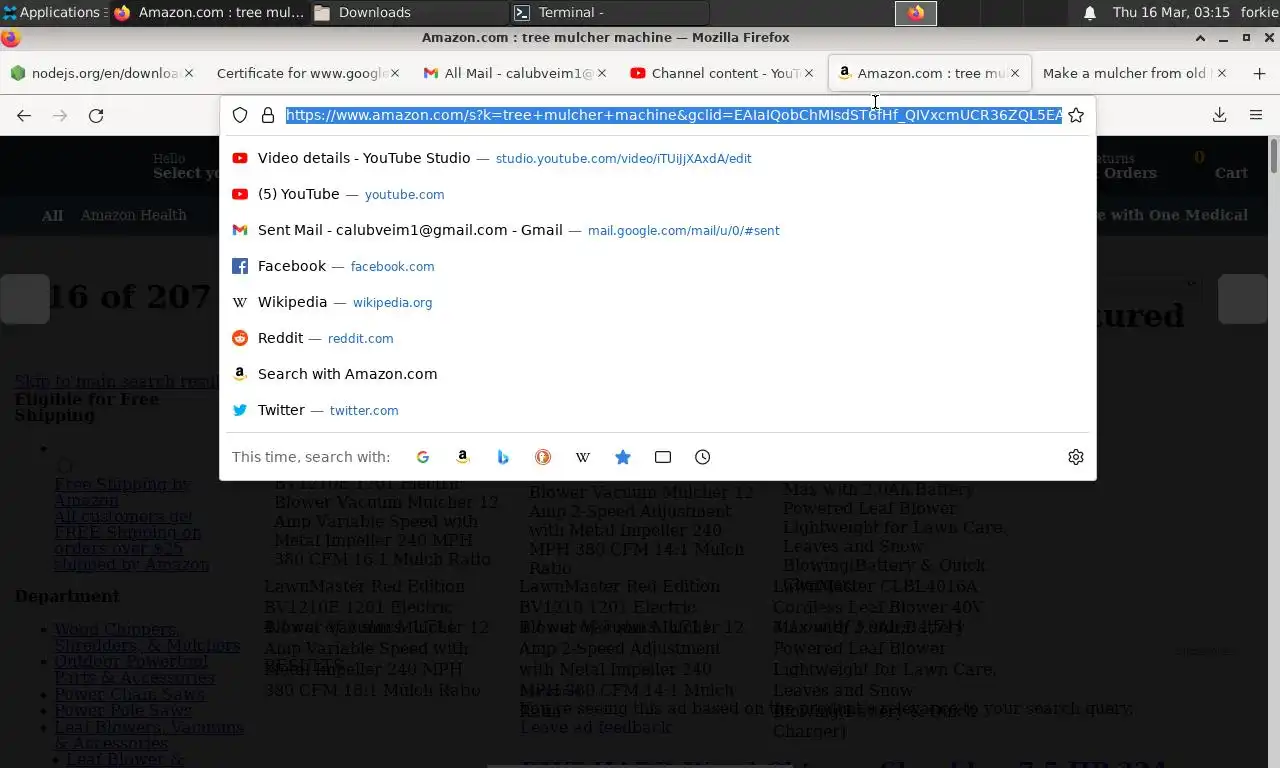Search open tabs via tabs shortcut icon
Image resolution: width=1280 pixels, height=768 pixels.
click(663, 457)
